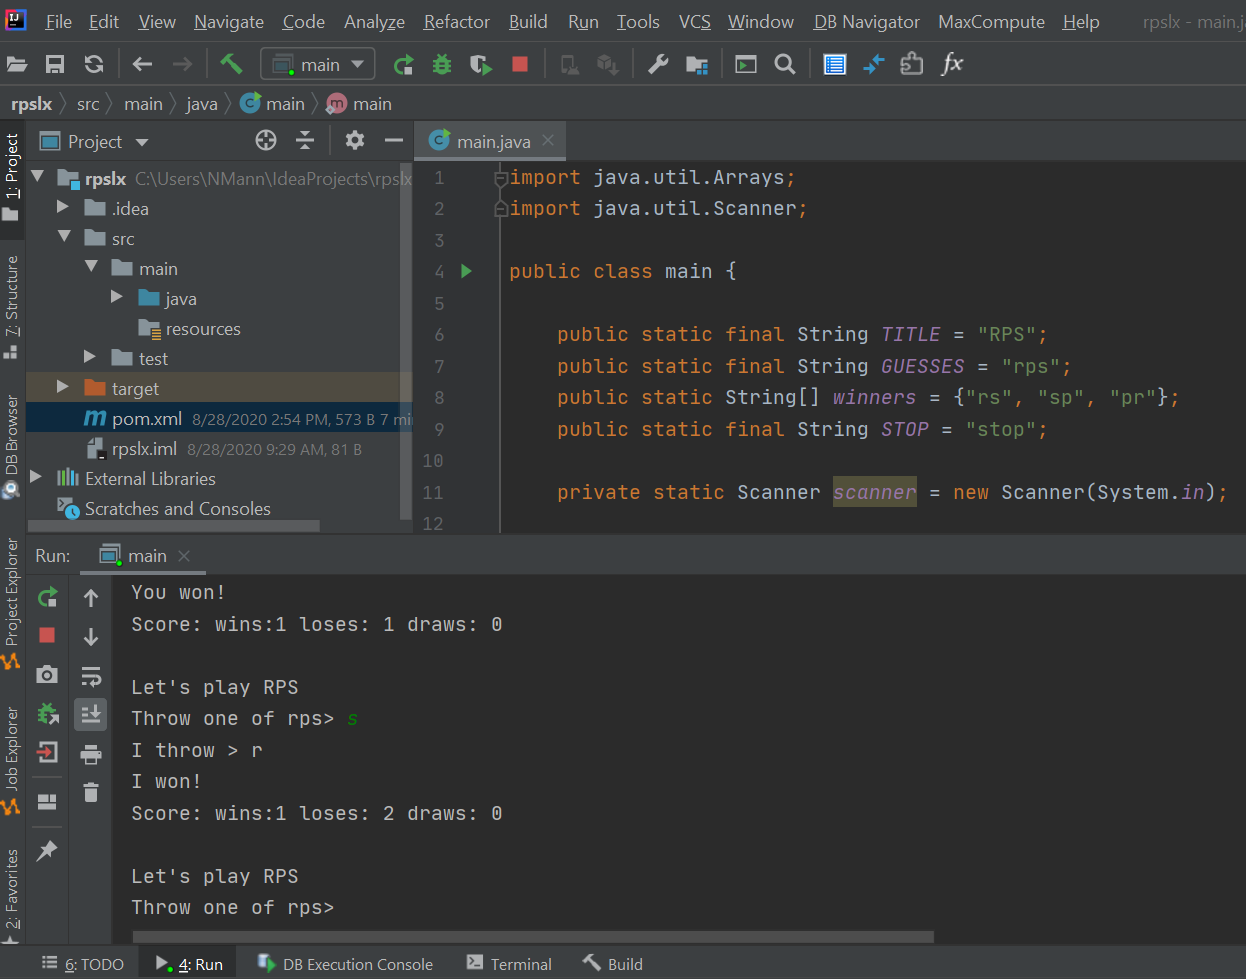Pin the Run tool window tab
Viewport: 1246px width, 979px height.
click(x=46, y=850)
